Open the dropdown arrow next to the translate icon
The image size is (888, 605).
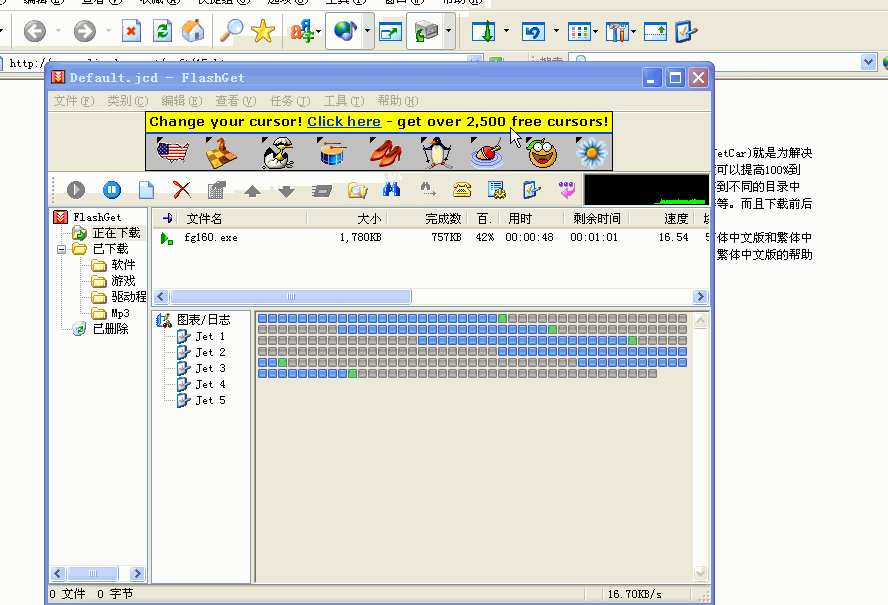(318, 31)
